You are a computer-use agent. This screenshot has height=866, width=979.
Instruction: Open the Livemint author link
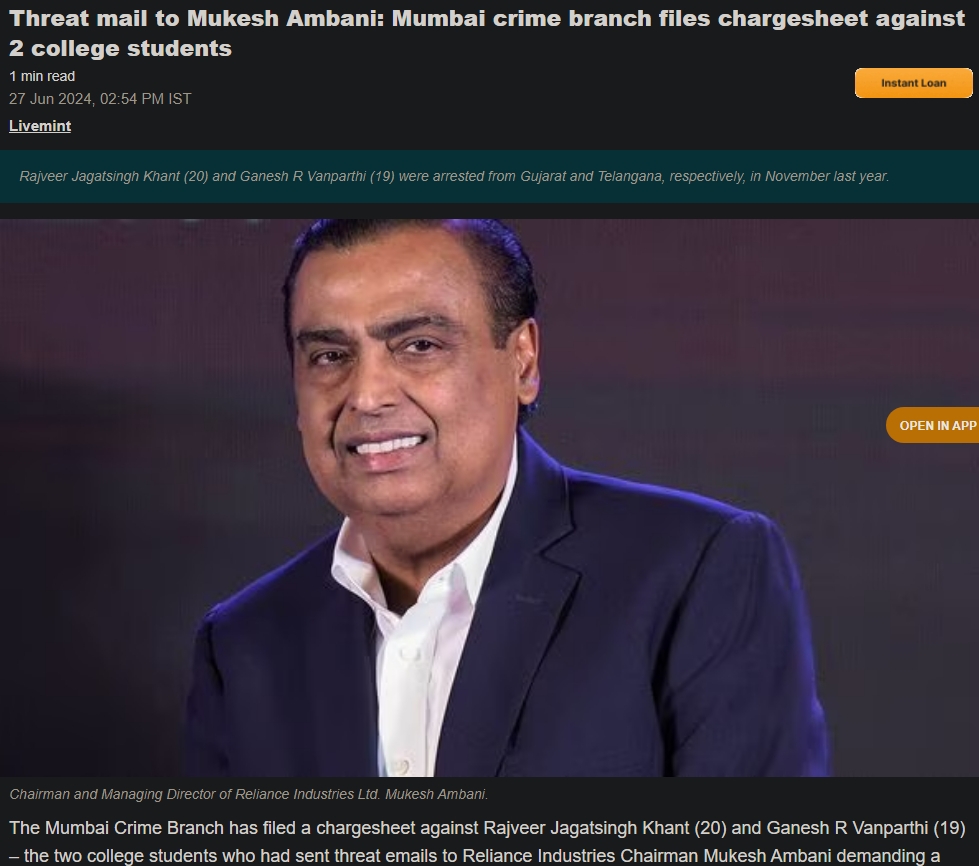(40, 126)
